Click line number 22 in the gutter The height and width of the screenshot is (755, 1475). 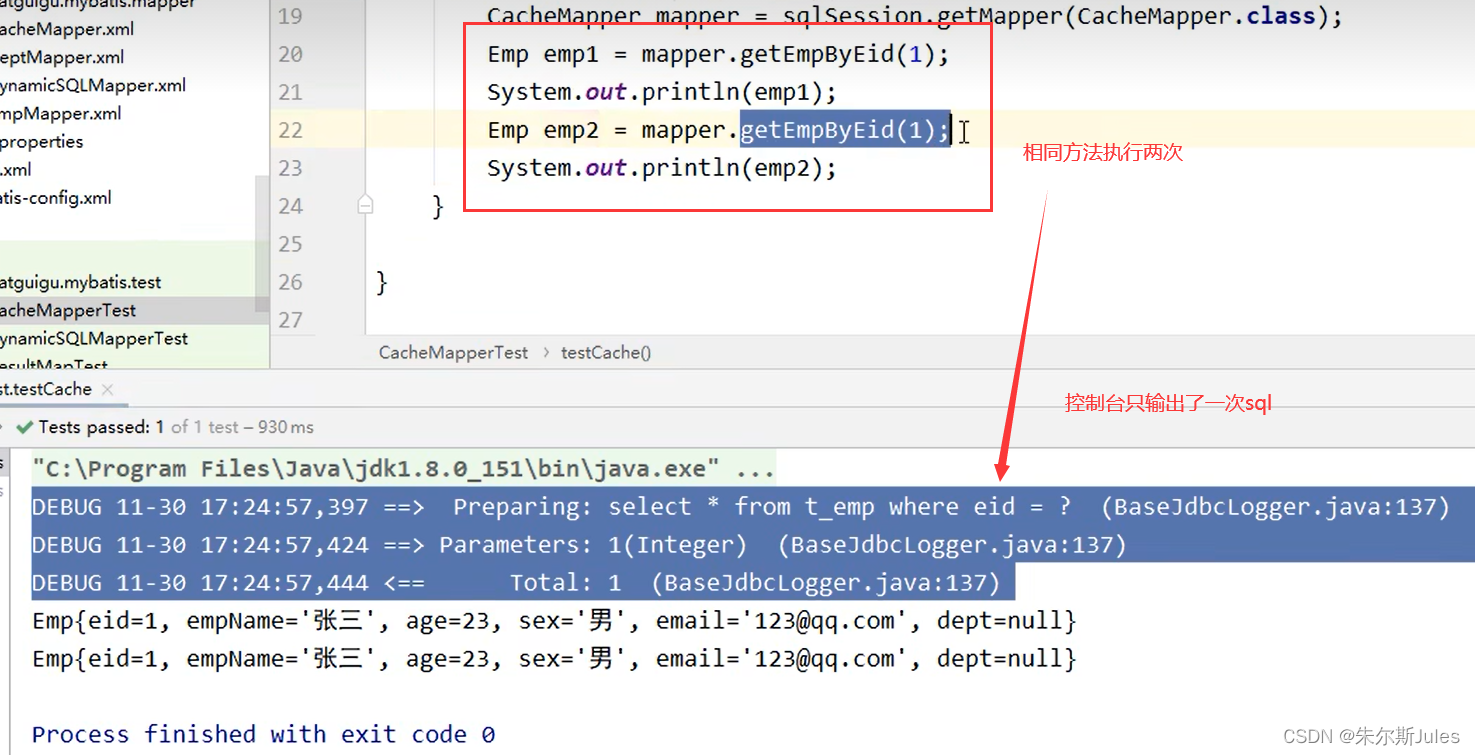pos(290,130)
